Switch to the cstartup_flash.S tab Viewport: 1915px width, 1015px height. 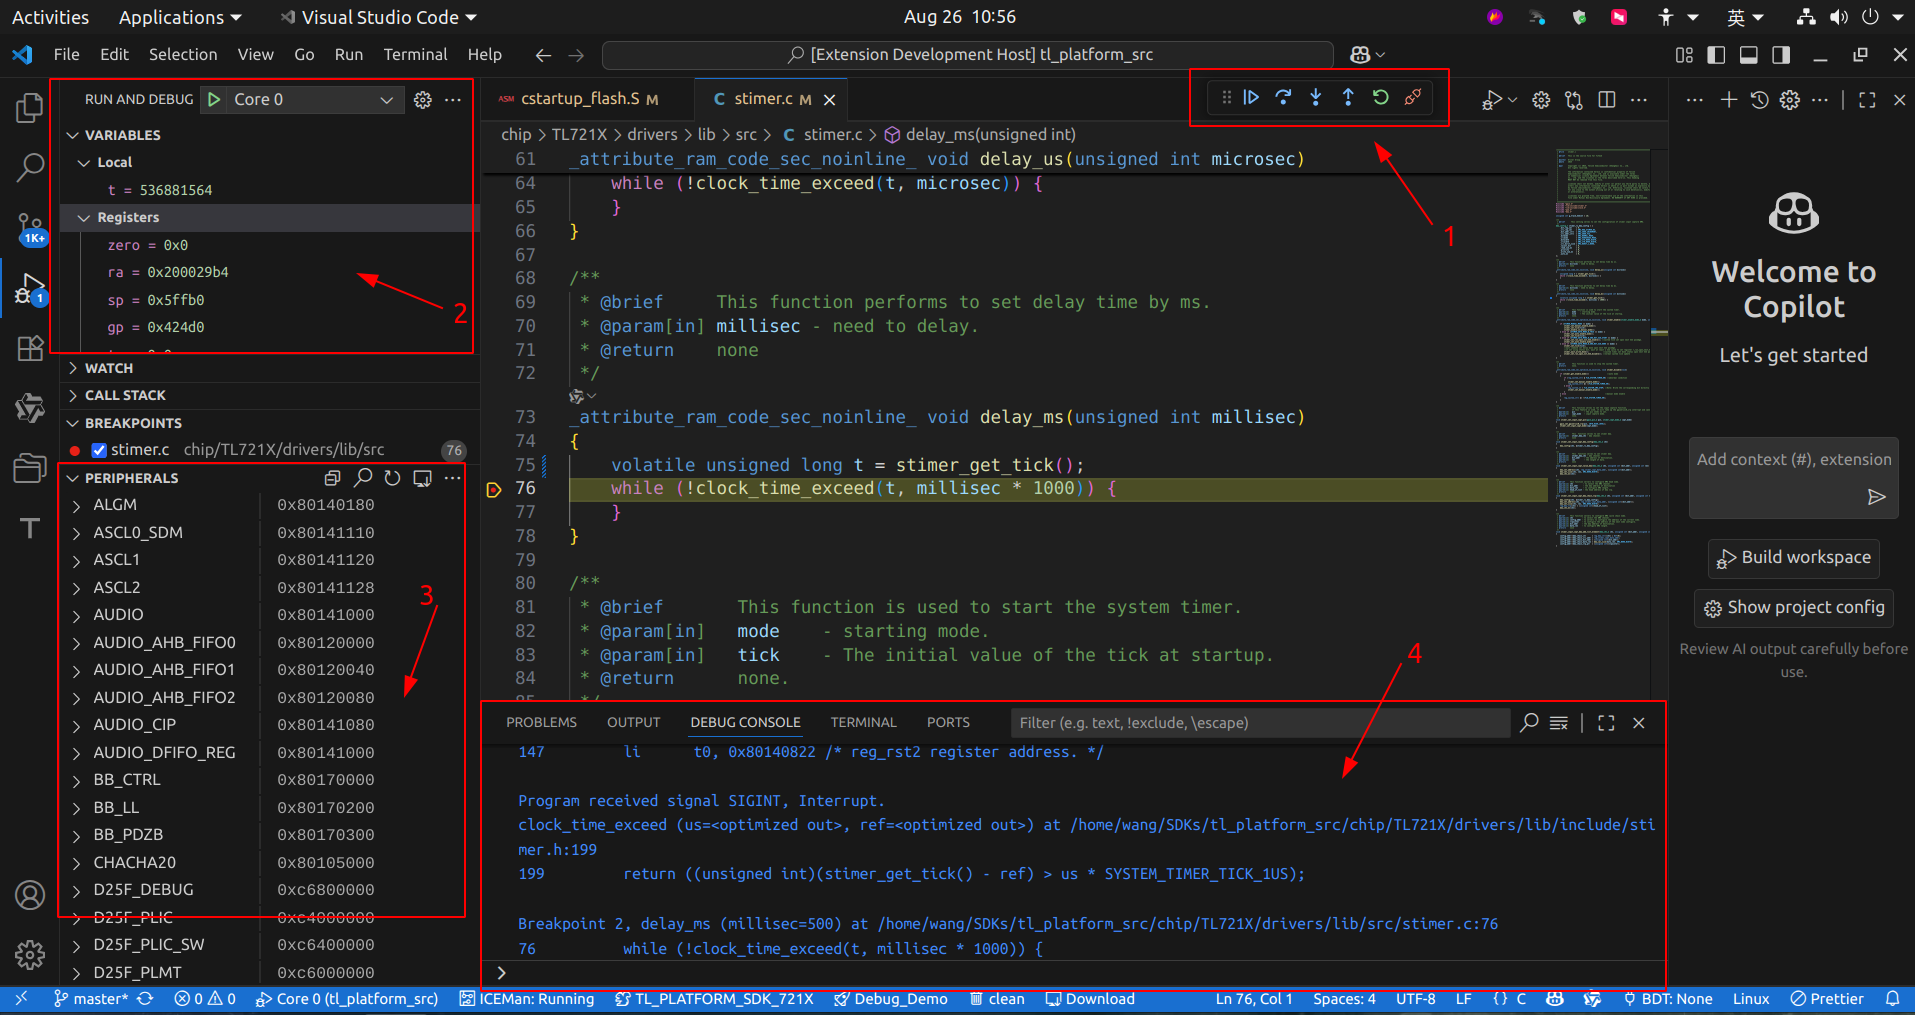coord(578,98)
